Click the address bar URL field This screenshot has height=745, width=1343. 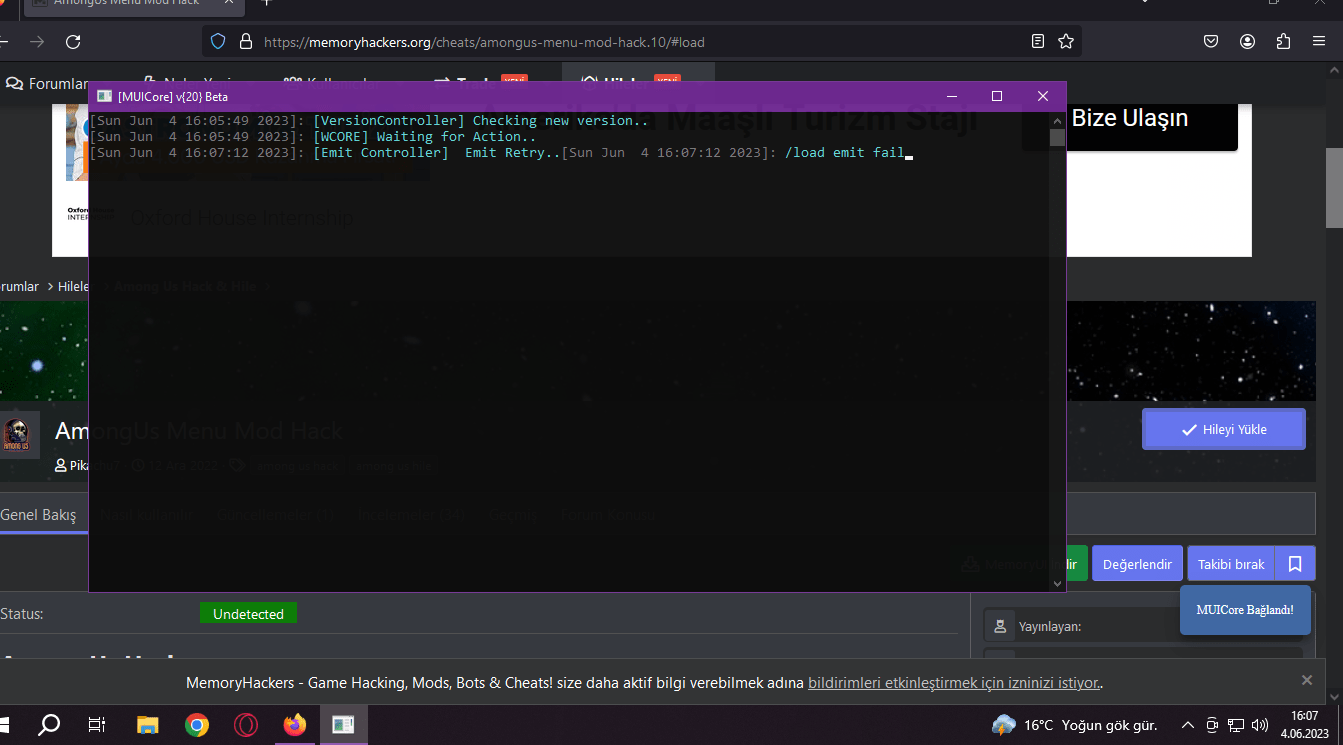coord(640,42)
